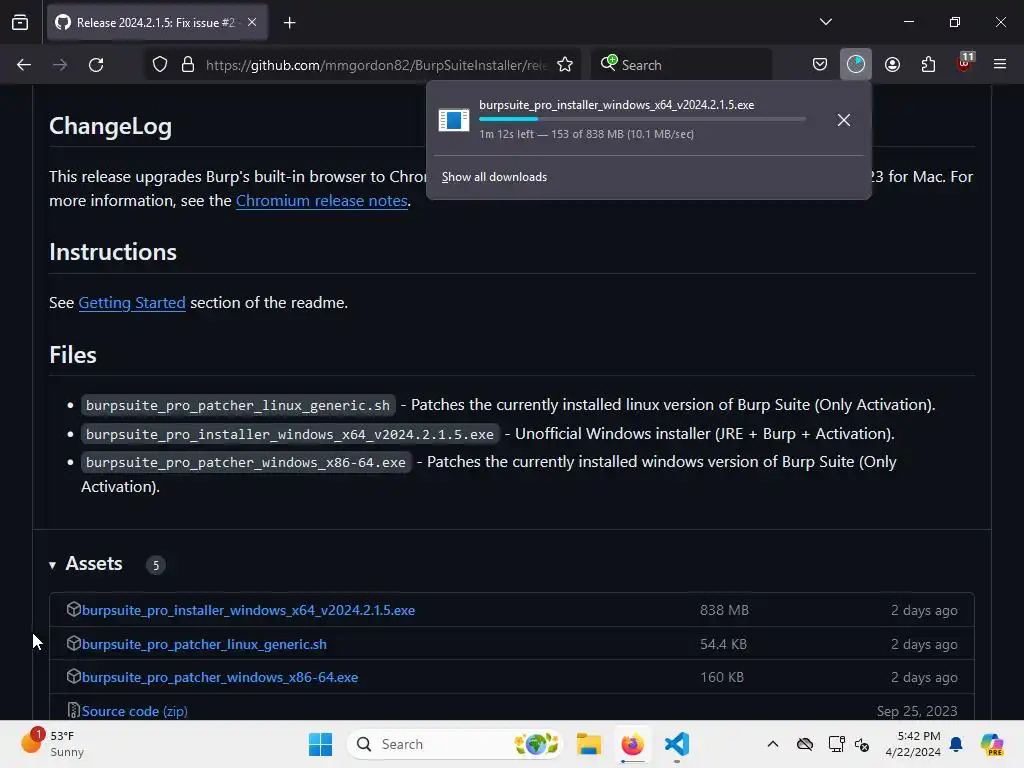
Task: Open File Explorer from taskbar
Action: point(588,744)
